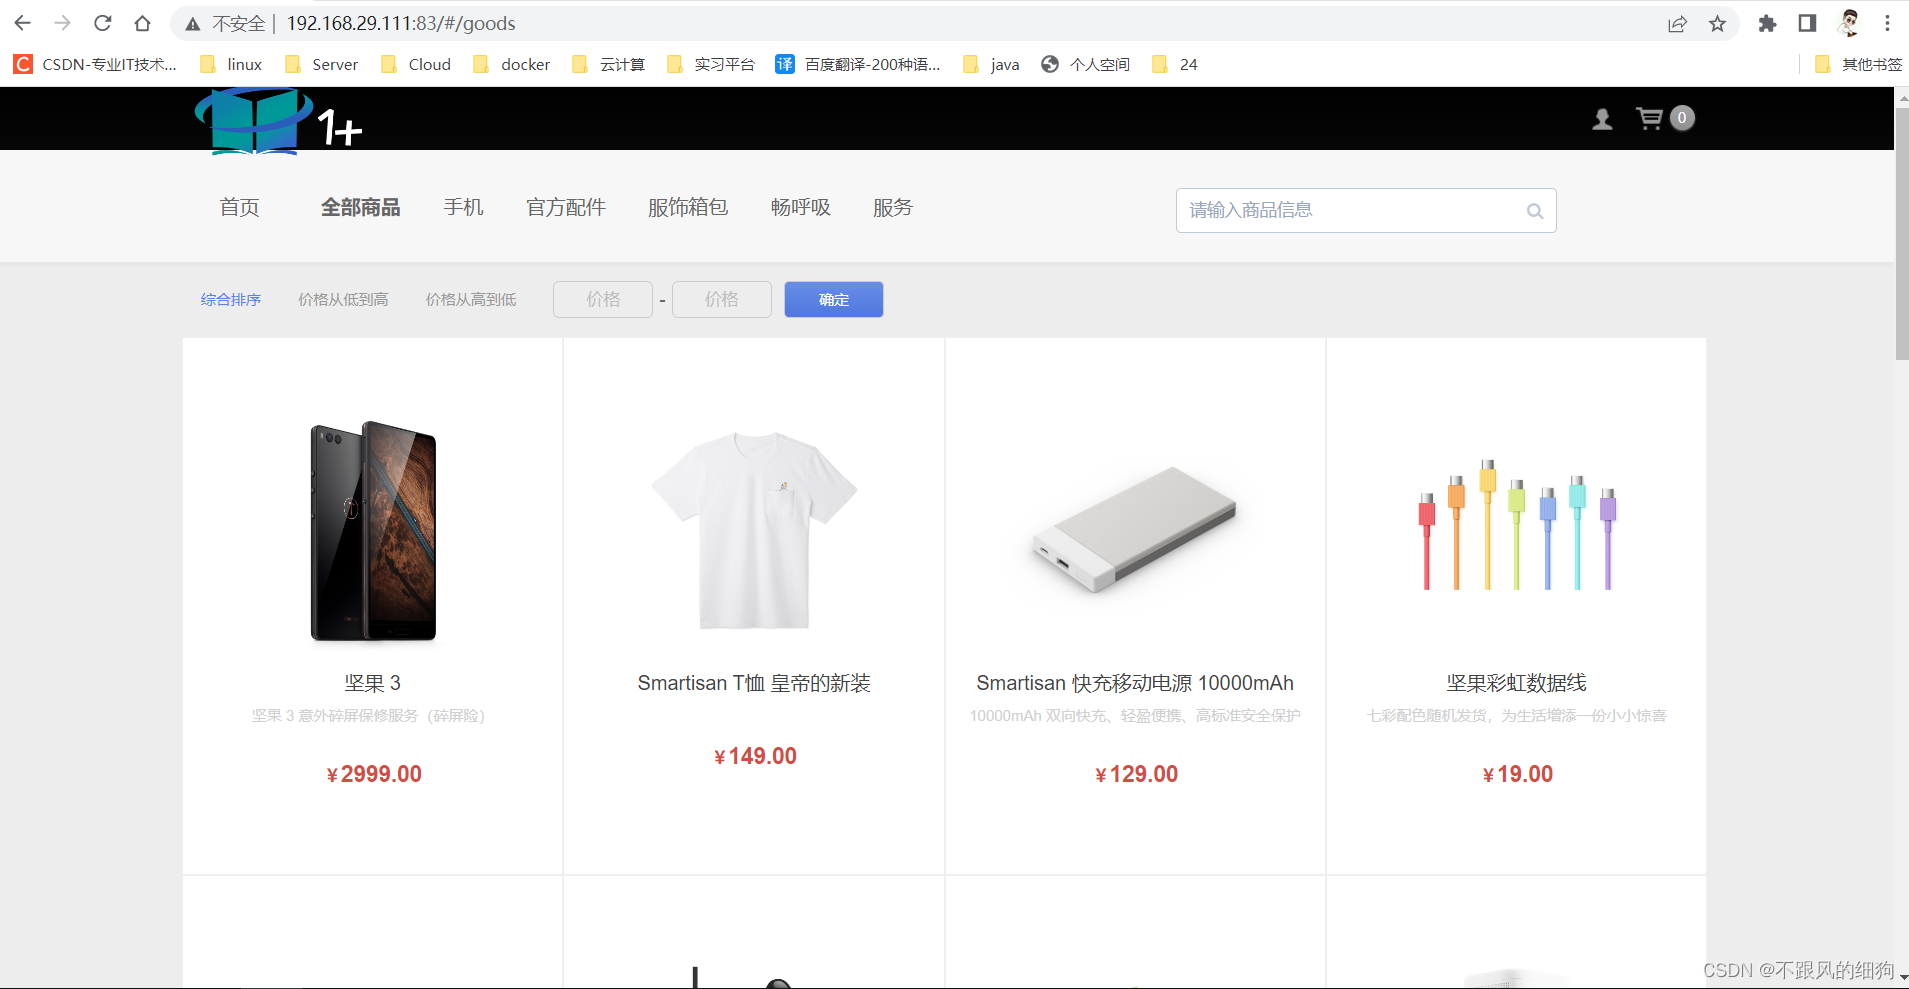1909x989 pixels.
Task: Open the CSDN bookmark
Action: (x=95, y=64)
